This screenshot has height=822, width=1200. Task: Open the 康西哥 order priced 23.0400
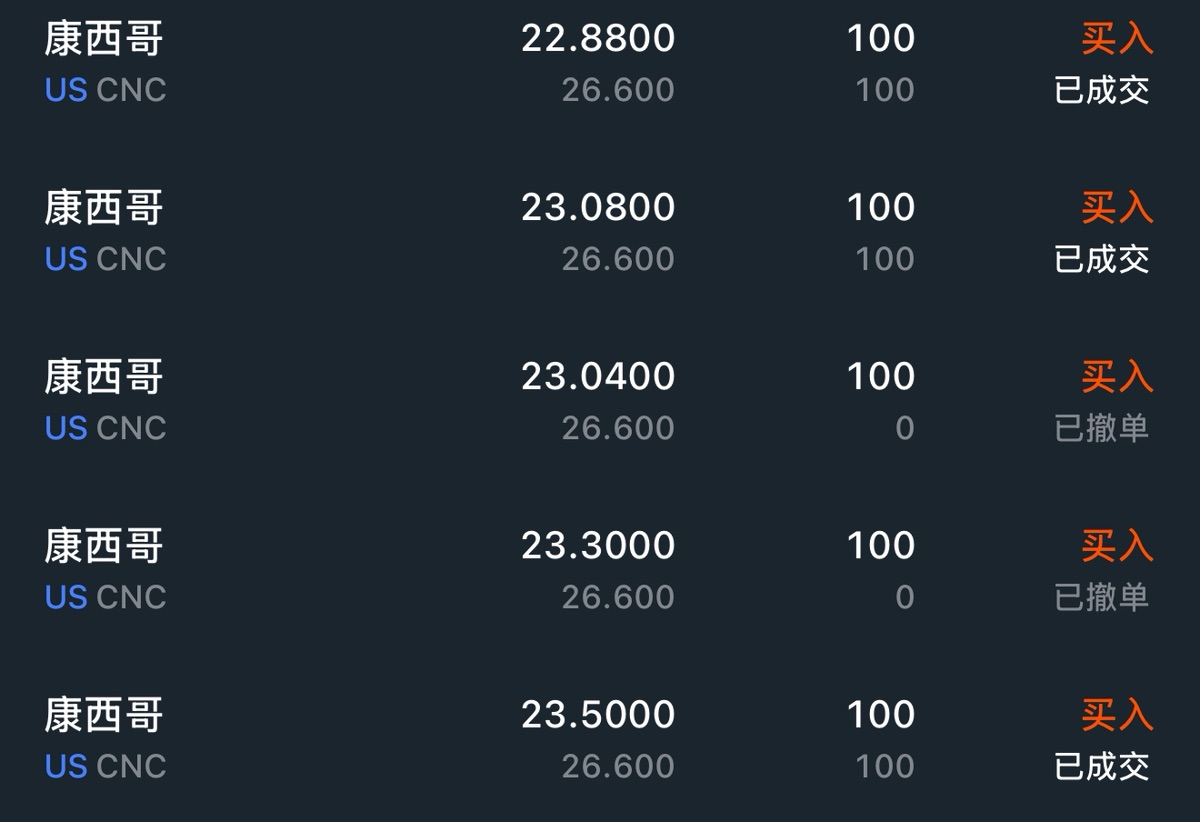pos(600,401)
